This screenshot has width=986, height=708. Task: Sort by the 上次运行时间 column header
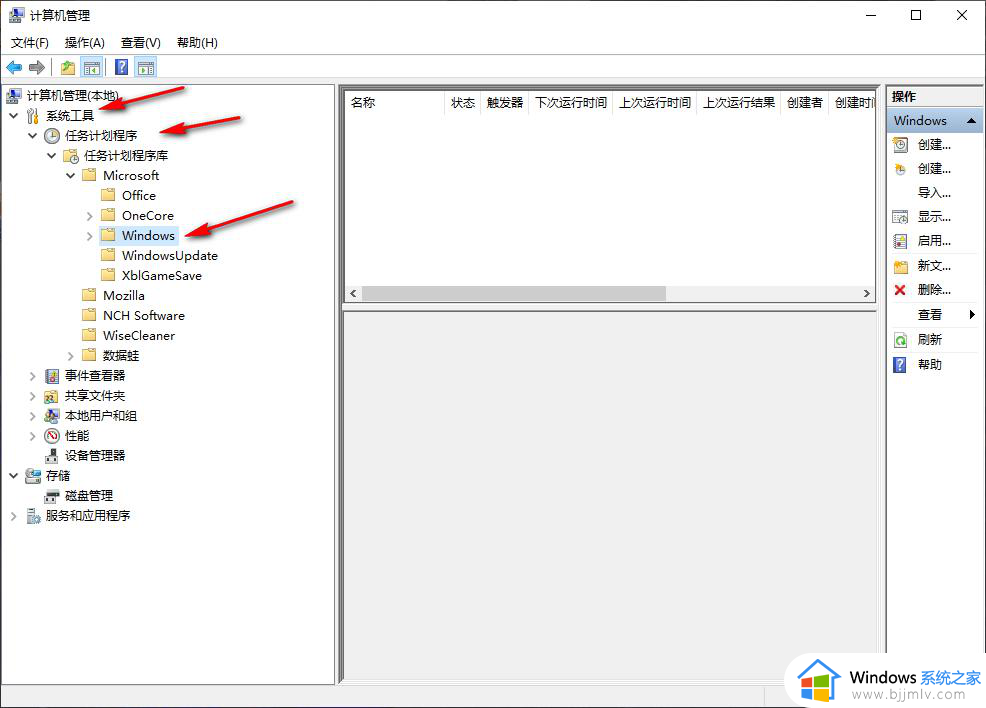[x=655, y=103]
